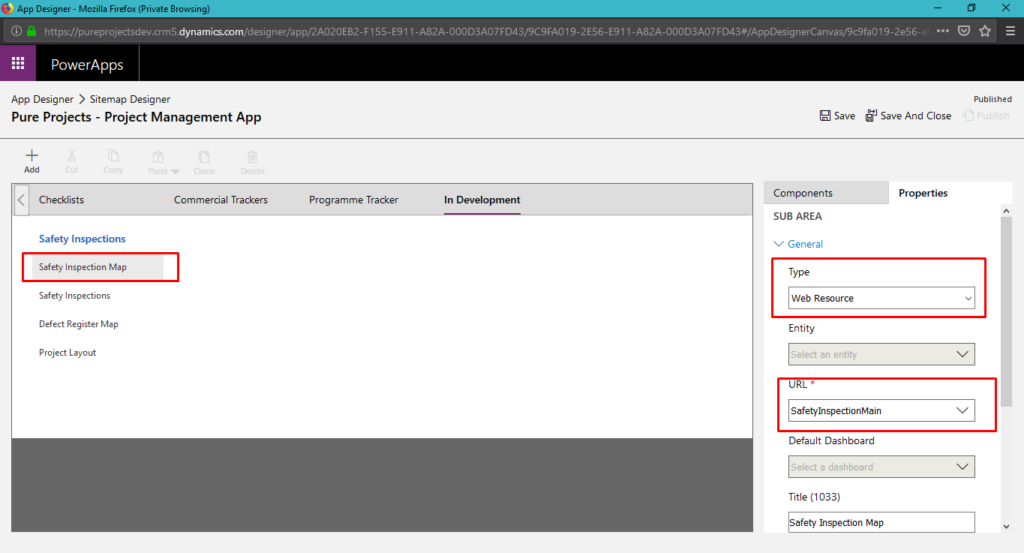Collapse the sitemap area left arrow
The height and width of the screenshot is (553, 1024).
click(21, 200)
